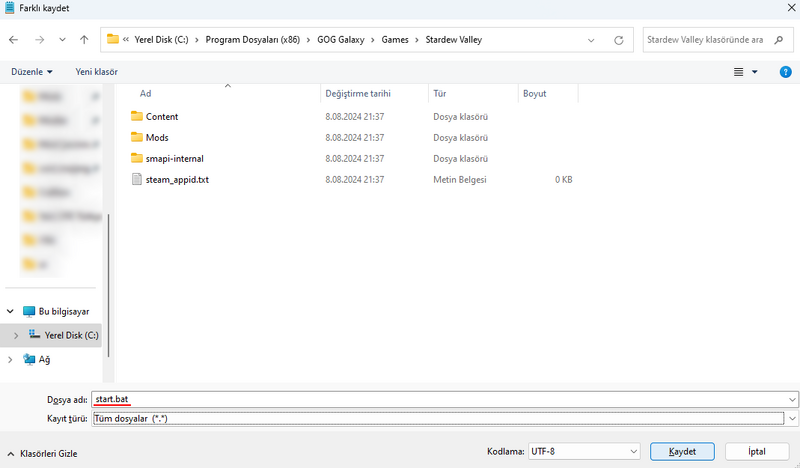Sort by Boyut column header
Screen dimensions: 800x468
(535, 93)
